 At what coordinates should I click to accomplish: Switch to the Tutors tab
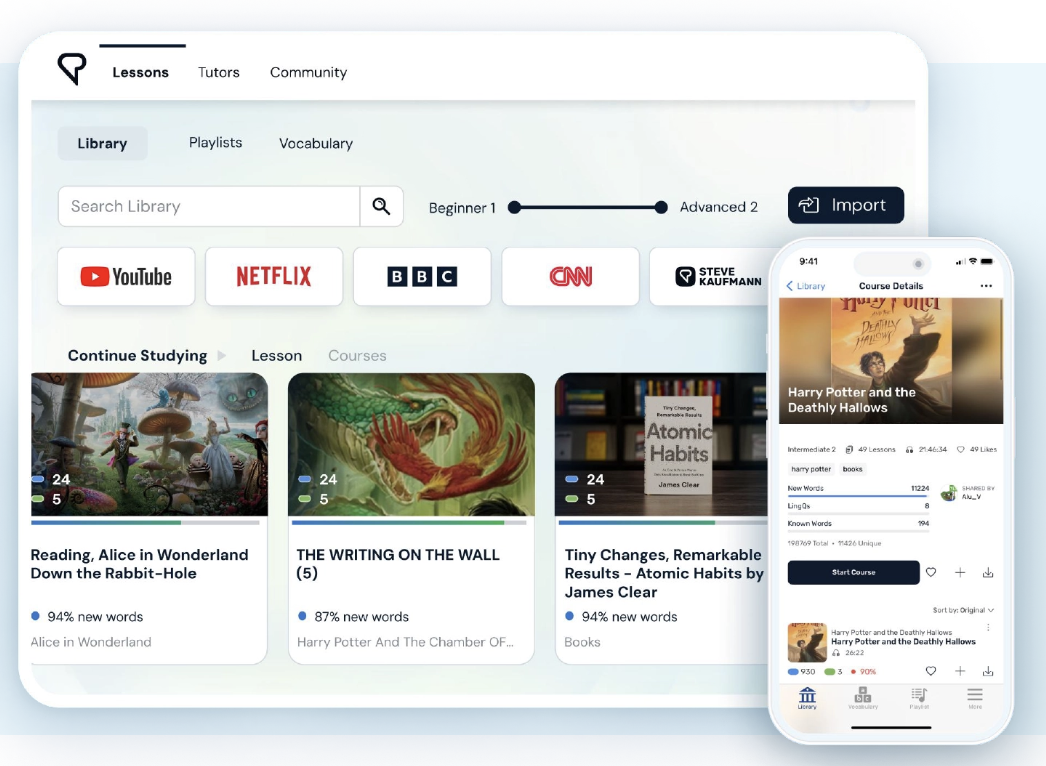219,72
